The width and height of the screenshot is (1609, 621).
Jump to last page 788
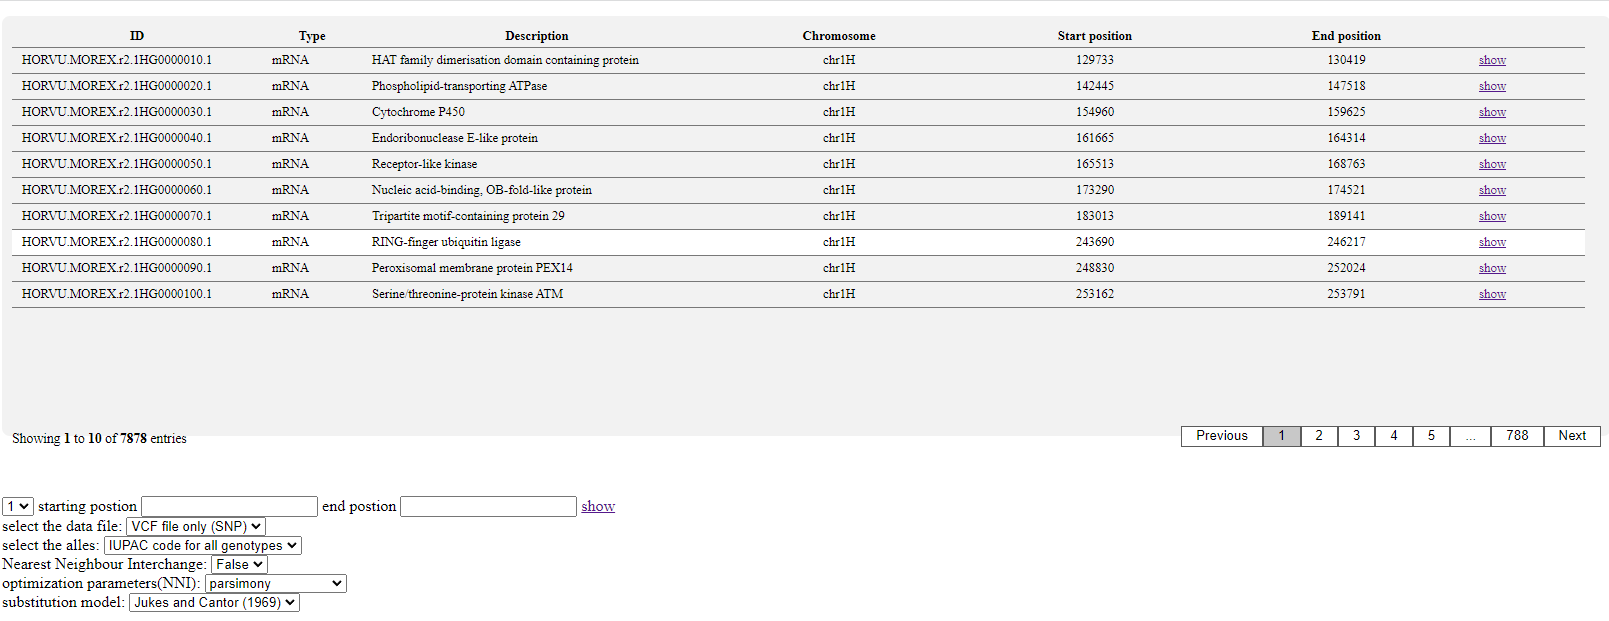1517,436
